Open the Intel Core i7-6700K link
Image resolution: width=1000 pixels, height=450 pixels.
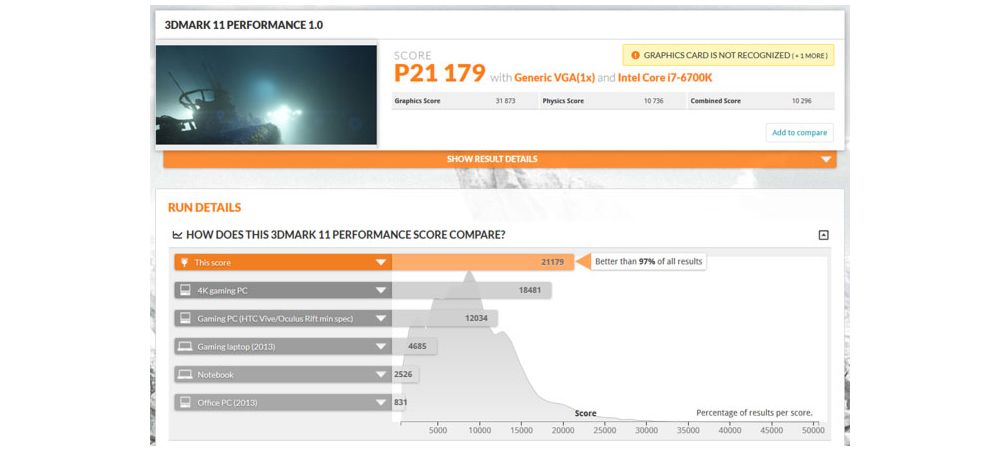tap(665, 77)
